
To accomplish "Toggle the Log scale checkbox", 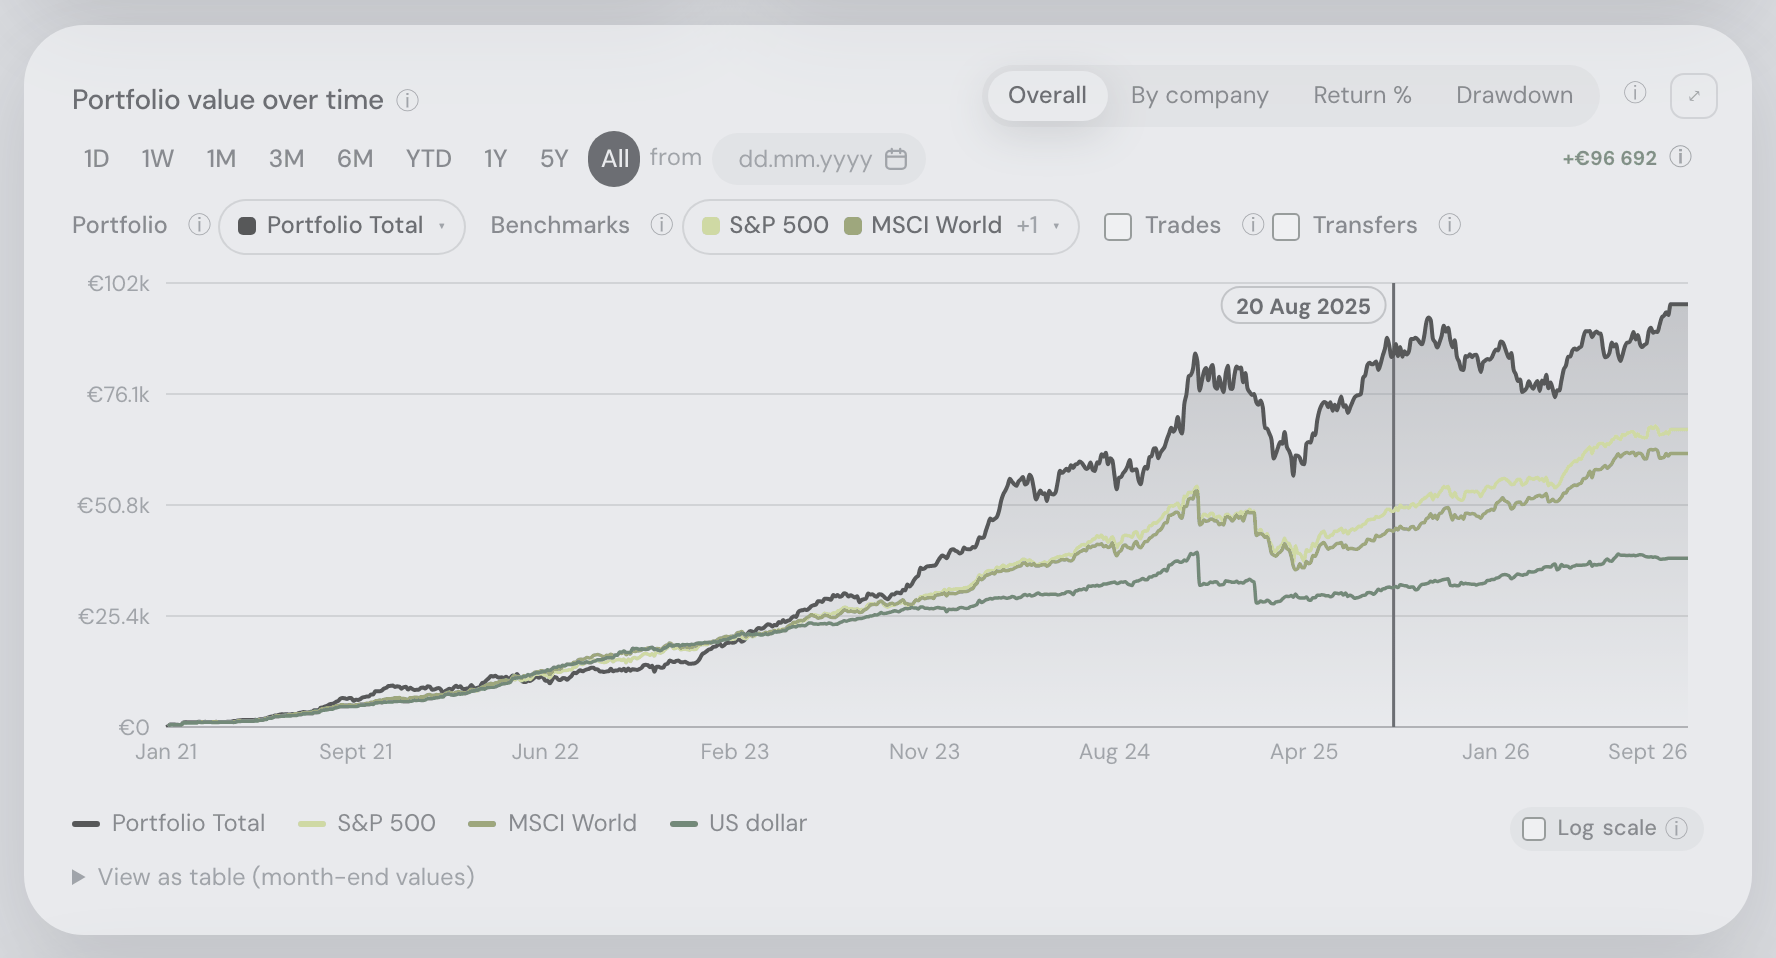I will click(1534, 829).
